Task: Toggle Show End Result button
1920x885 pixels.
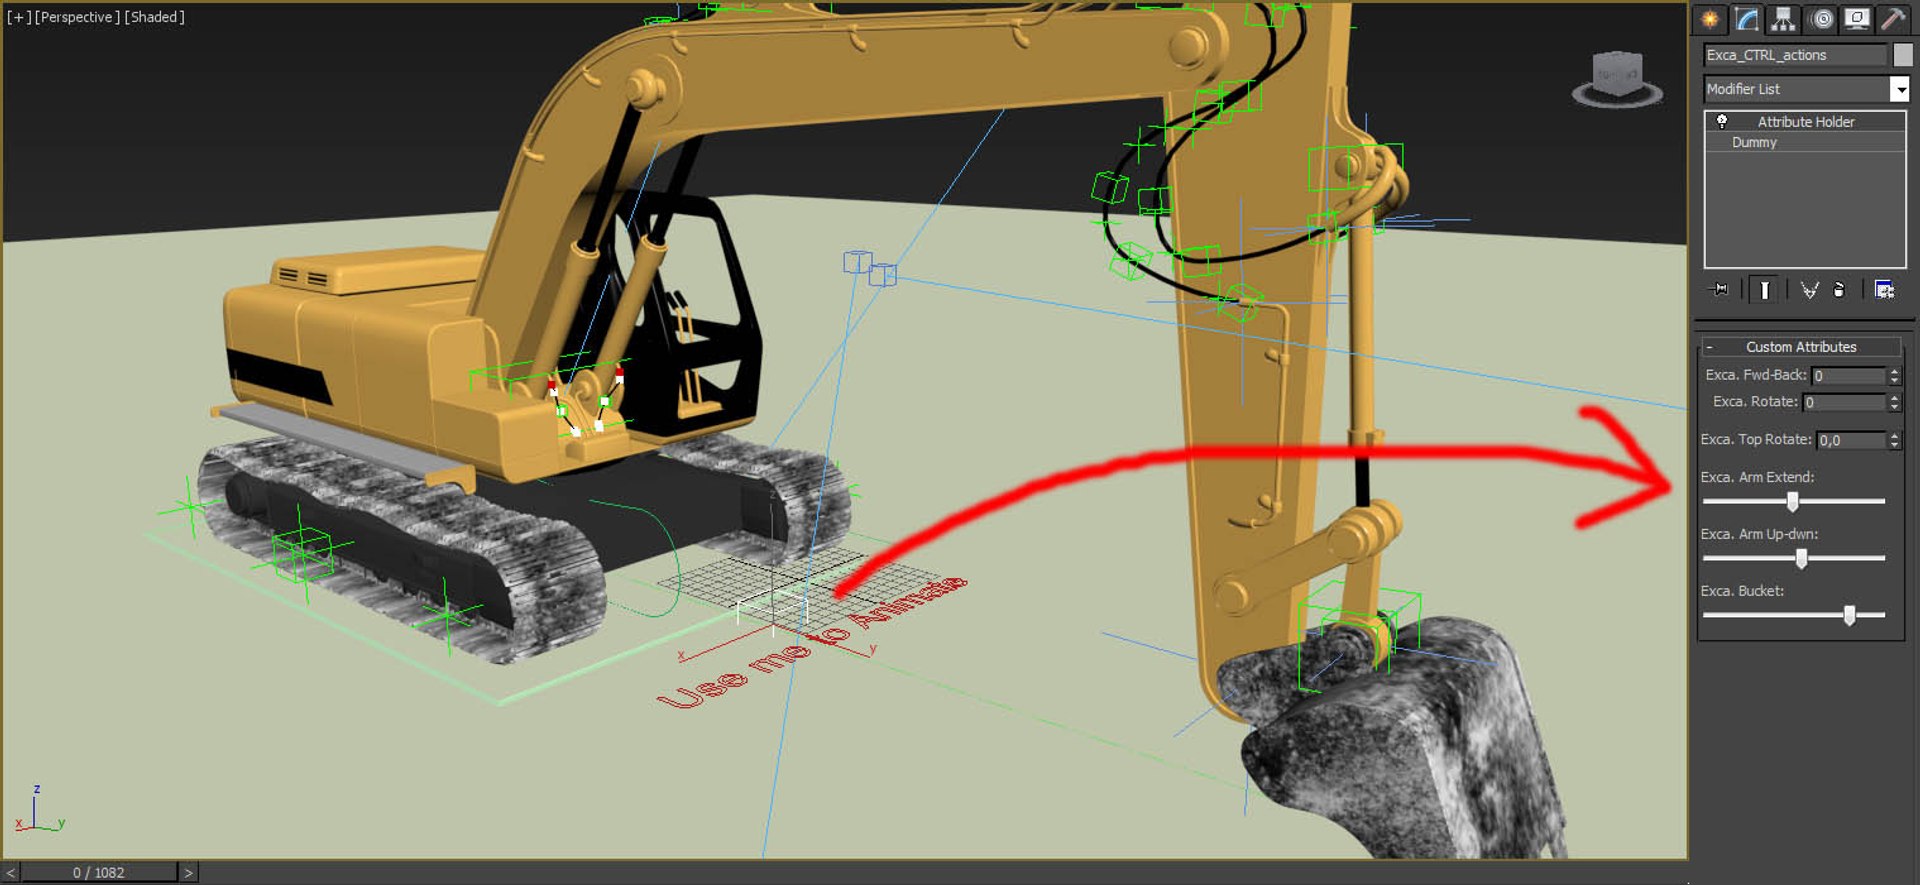Action: click(x=1764, y=290)
